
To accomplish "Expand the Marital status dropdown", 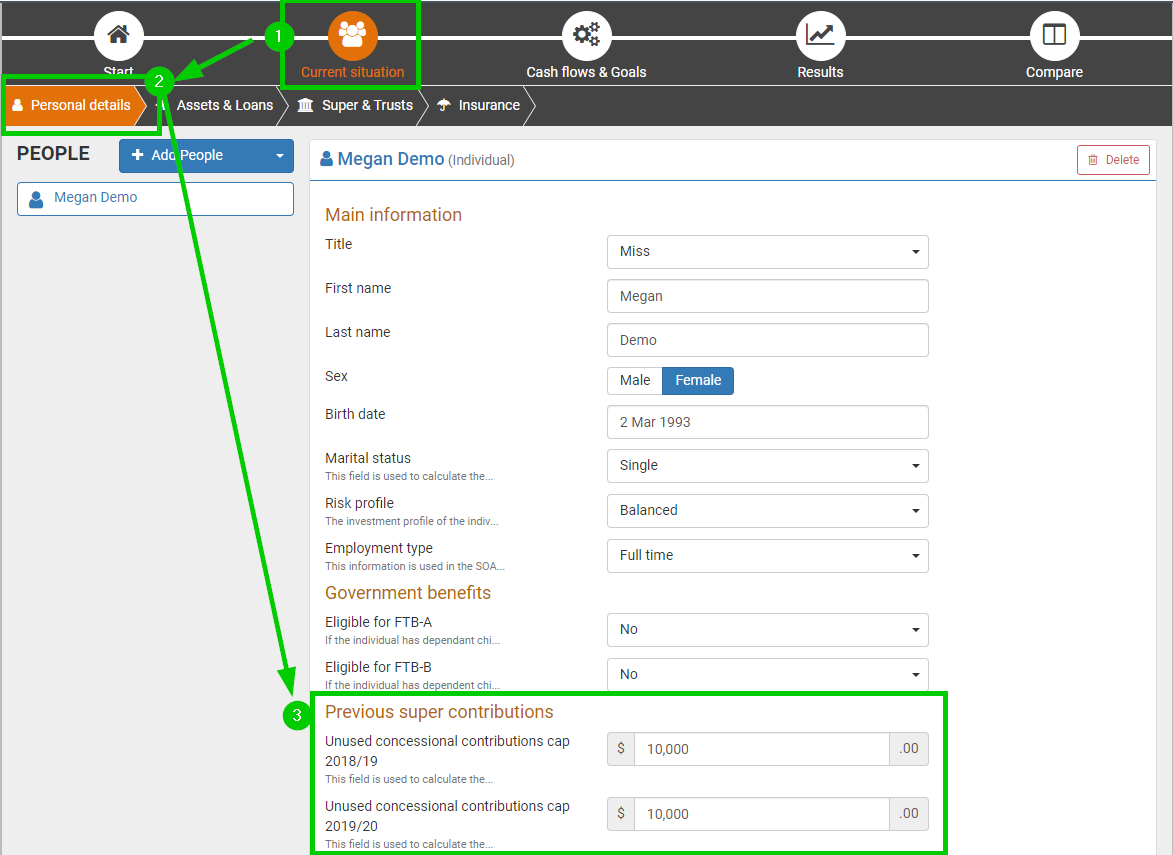I will click(767, 466).
